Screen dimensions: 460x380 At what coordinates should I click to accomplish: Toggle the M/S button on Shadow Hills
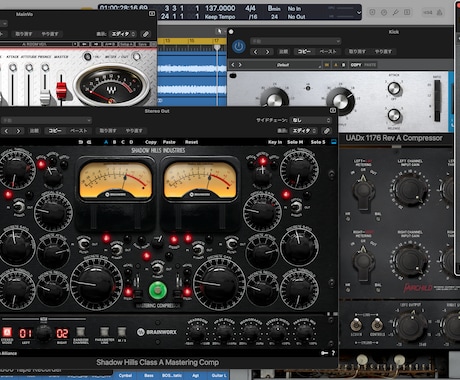coord(122,332)
